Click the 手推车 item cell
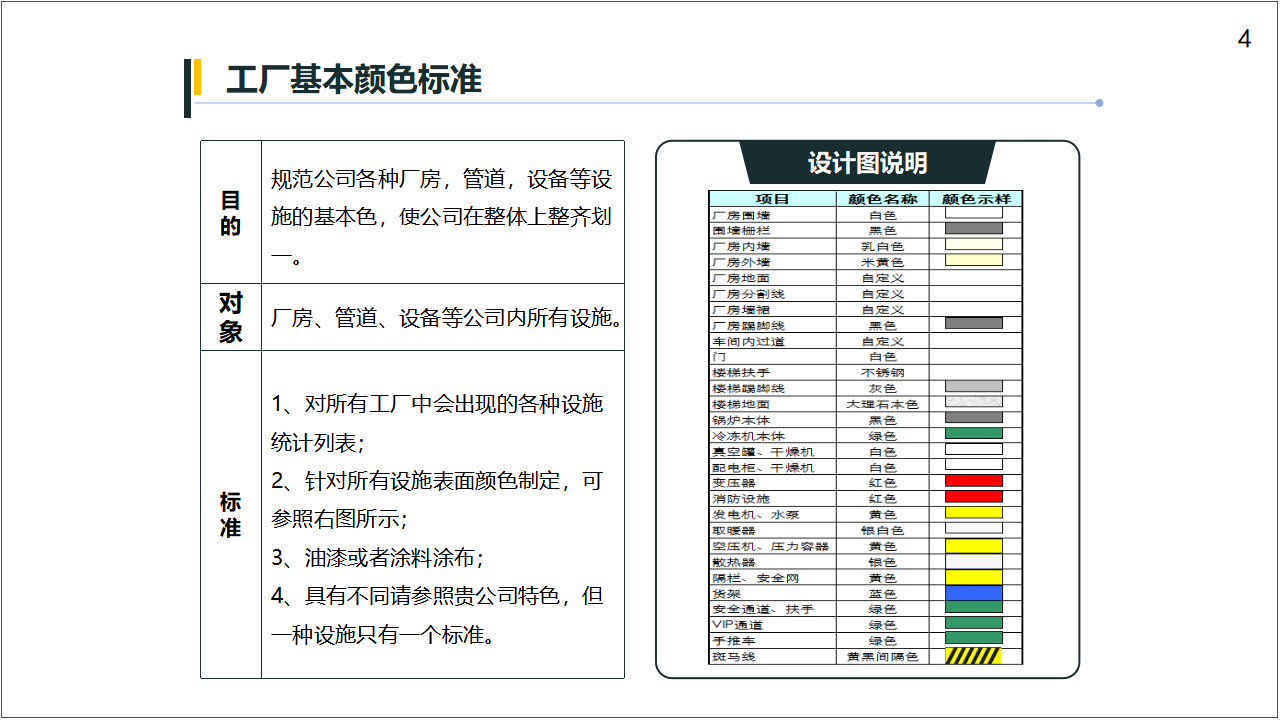1280x720 pixels. (x=772, y=640)
